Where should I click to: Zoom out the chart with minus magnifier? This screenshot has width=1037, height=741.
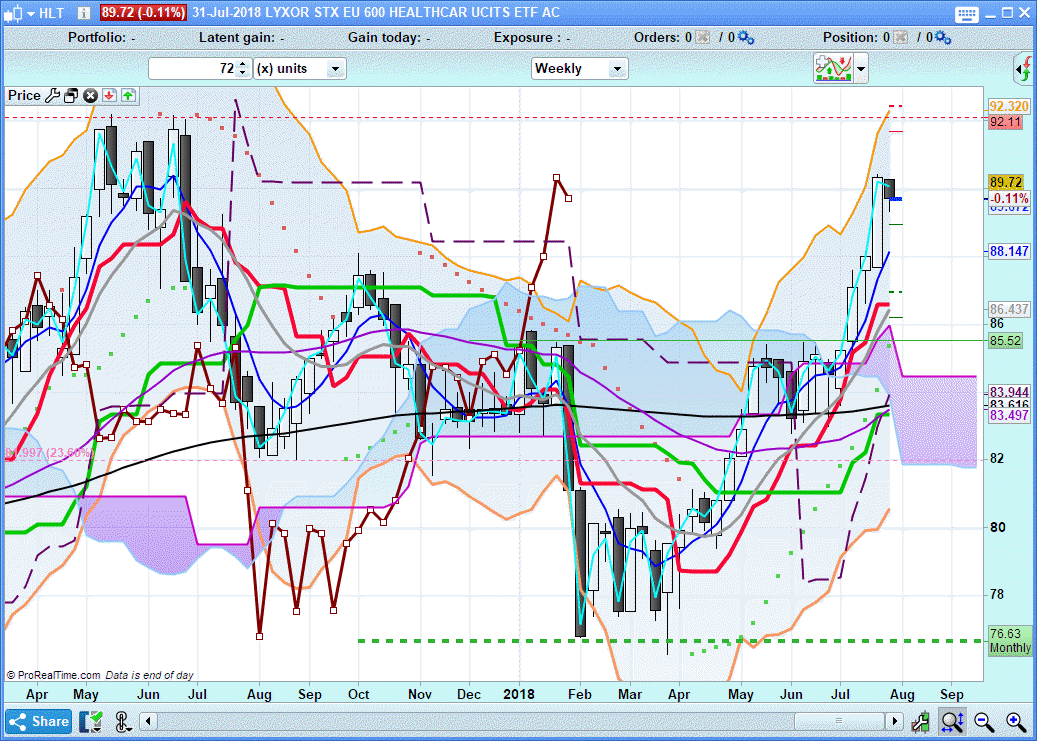point(984,721)
